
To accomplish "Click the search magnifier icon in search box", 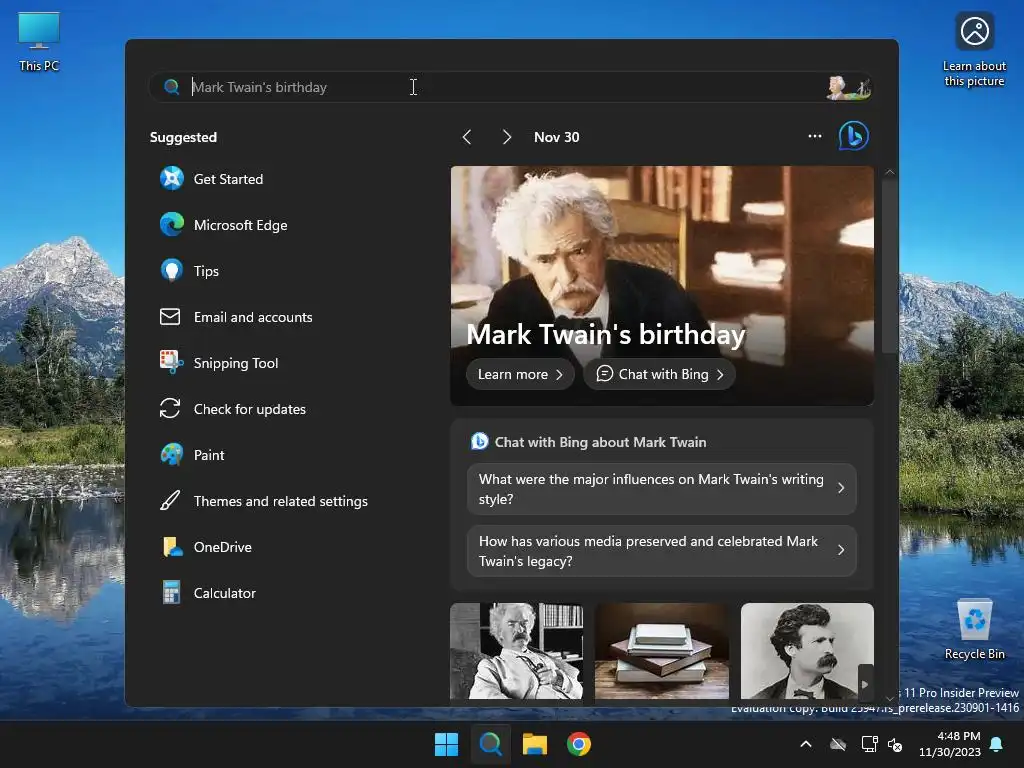I will 172,87.
